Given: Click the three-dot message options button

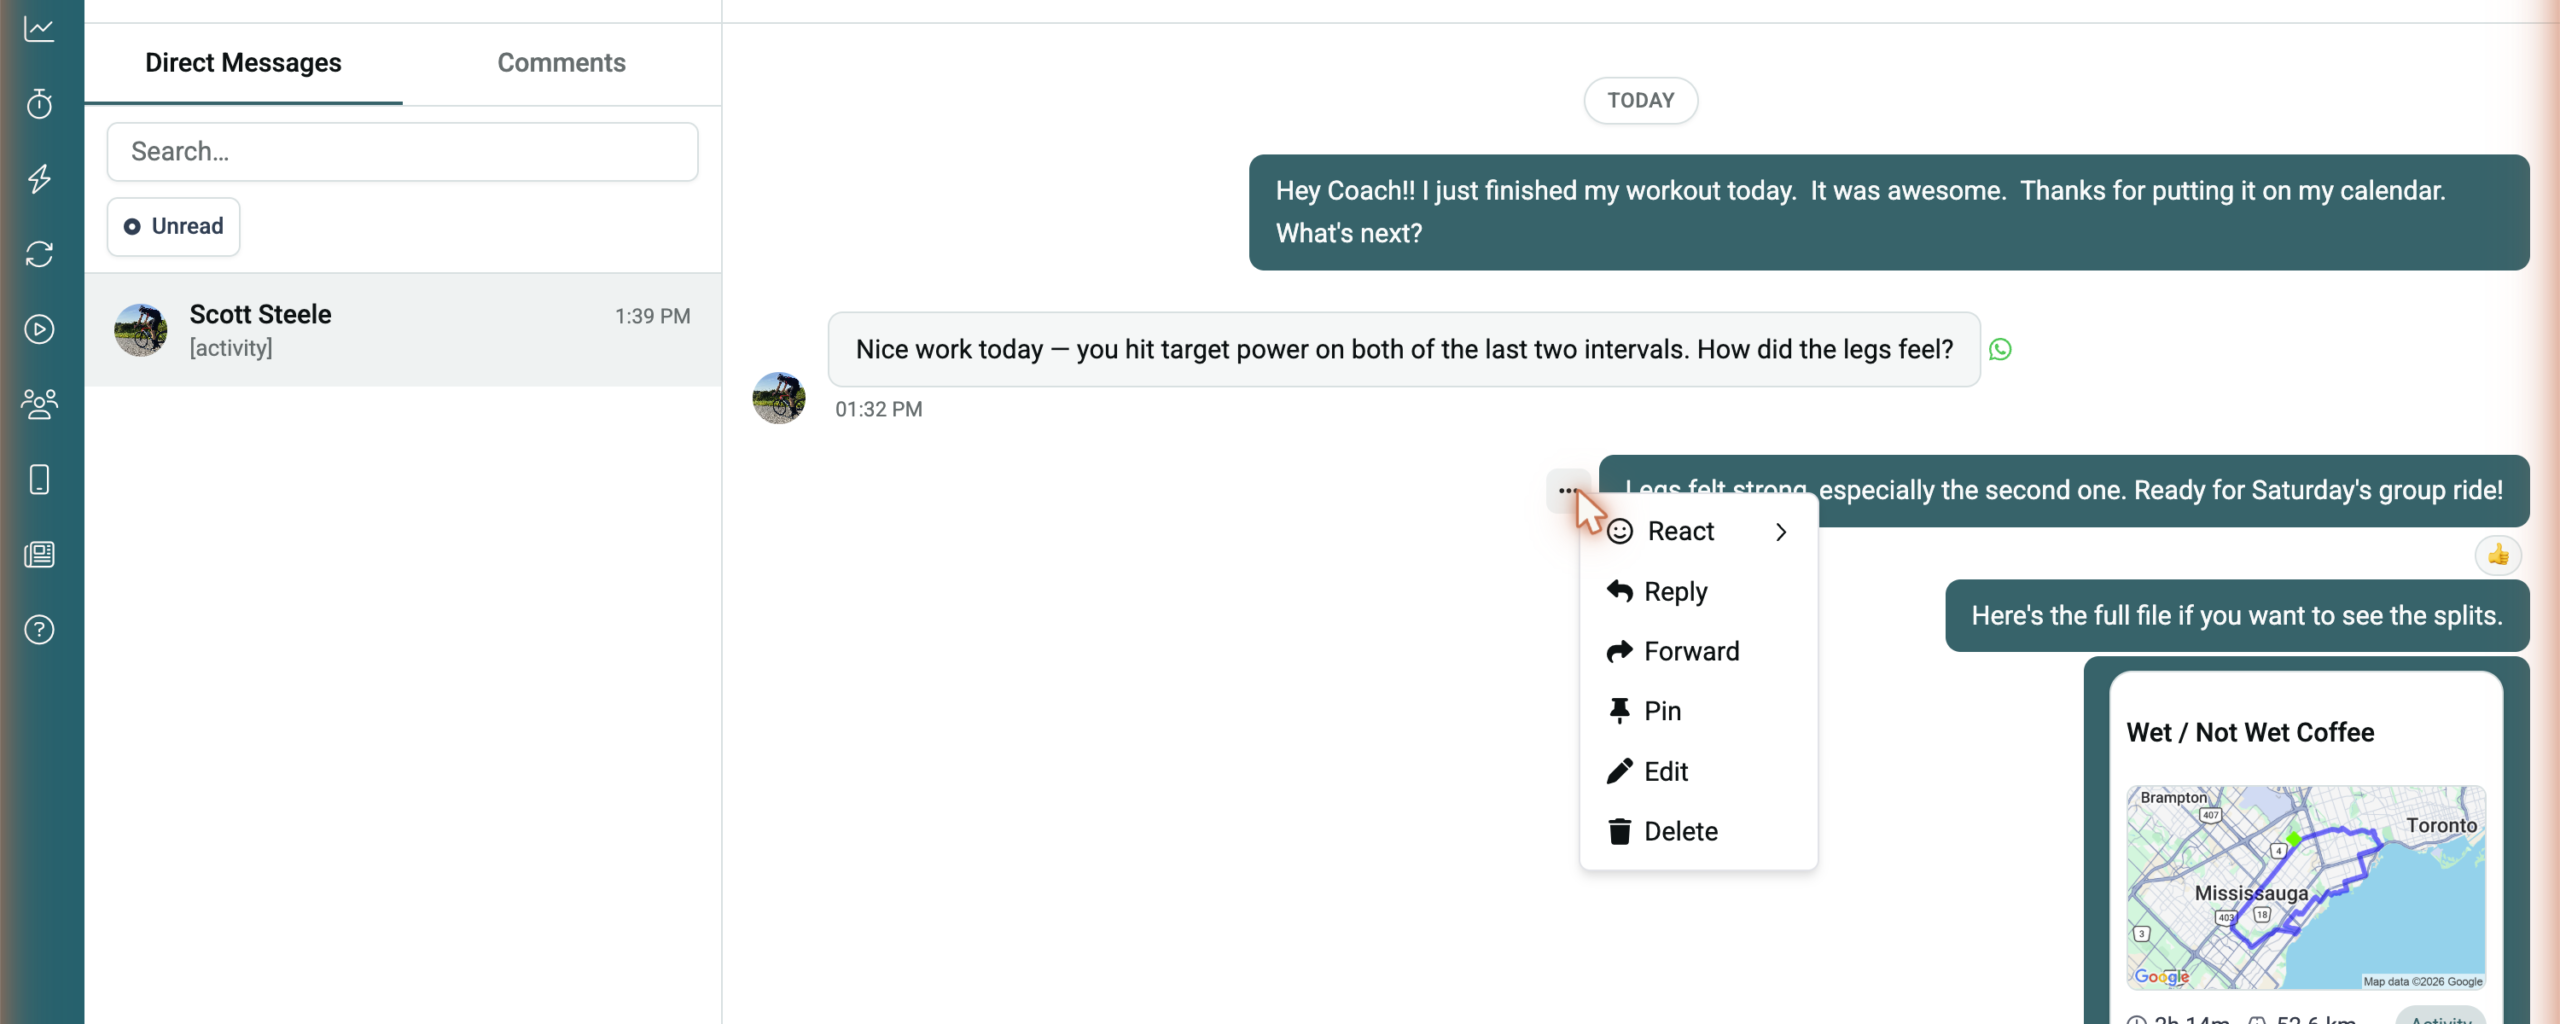Looking at the screenshot, I should tap(1567, 490).
